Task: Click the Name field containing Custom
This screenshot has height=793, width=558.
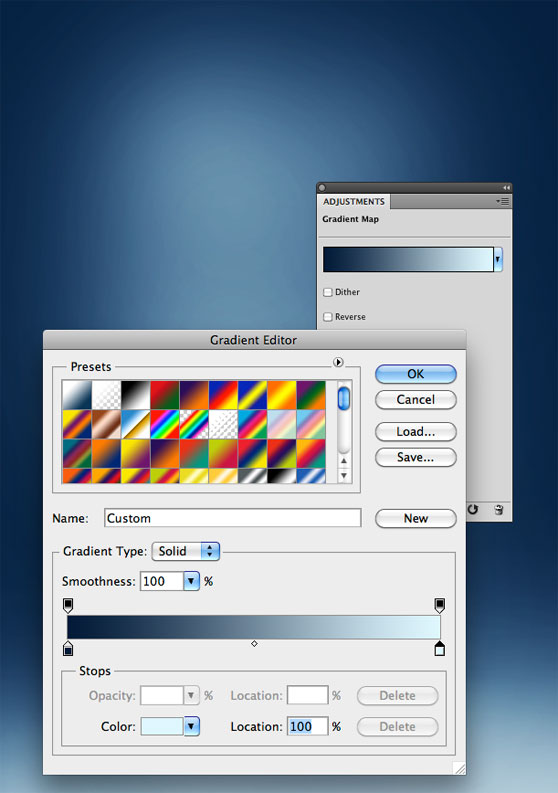Action: pyautogui.click(x=233, y=518)
